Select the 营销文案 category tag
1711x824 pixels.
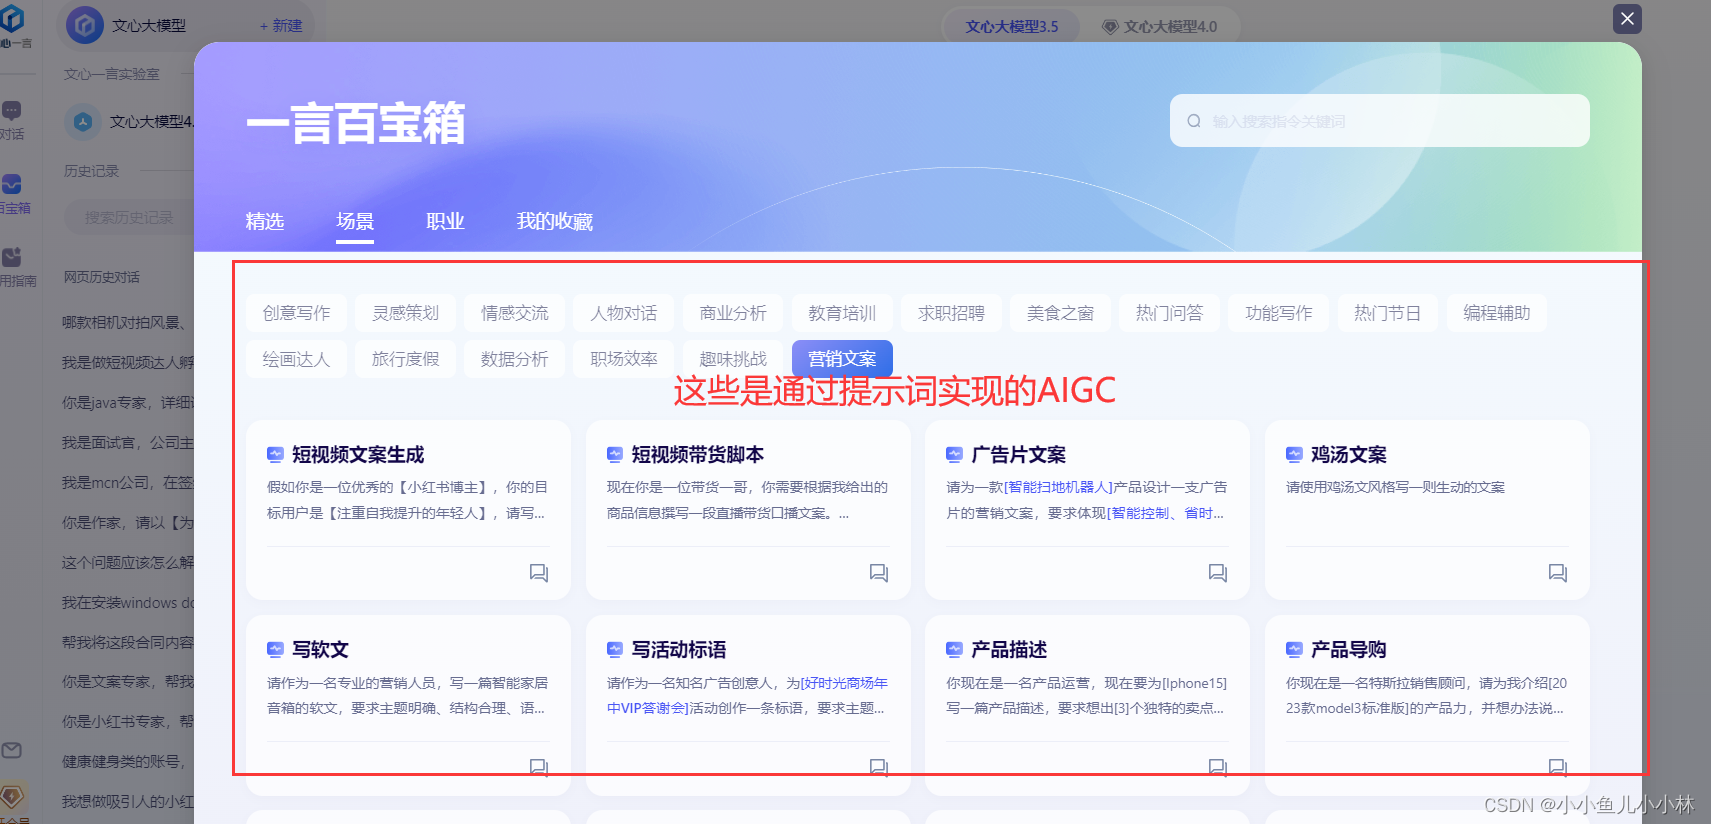842,359
